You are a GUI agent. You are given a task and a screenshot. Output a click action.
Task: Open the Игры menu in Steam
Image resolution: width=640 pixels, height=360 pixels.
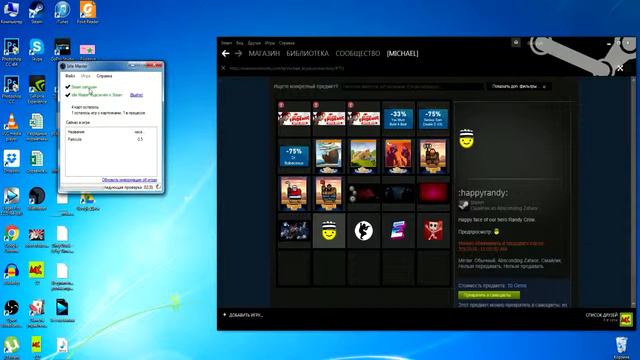click(270, 43)
